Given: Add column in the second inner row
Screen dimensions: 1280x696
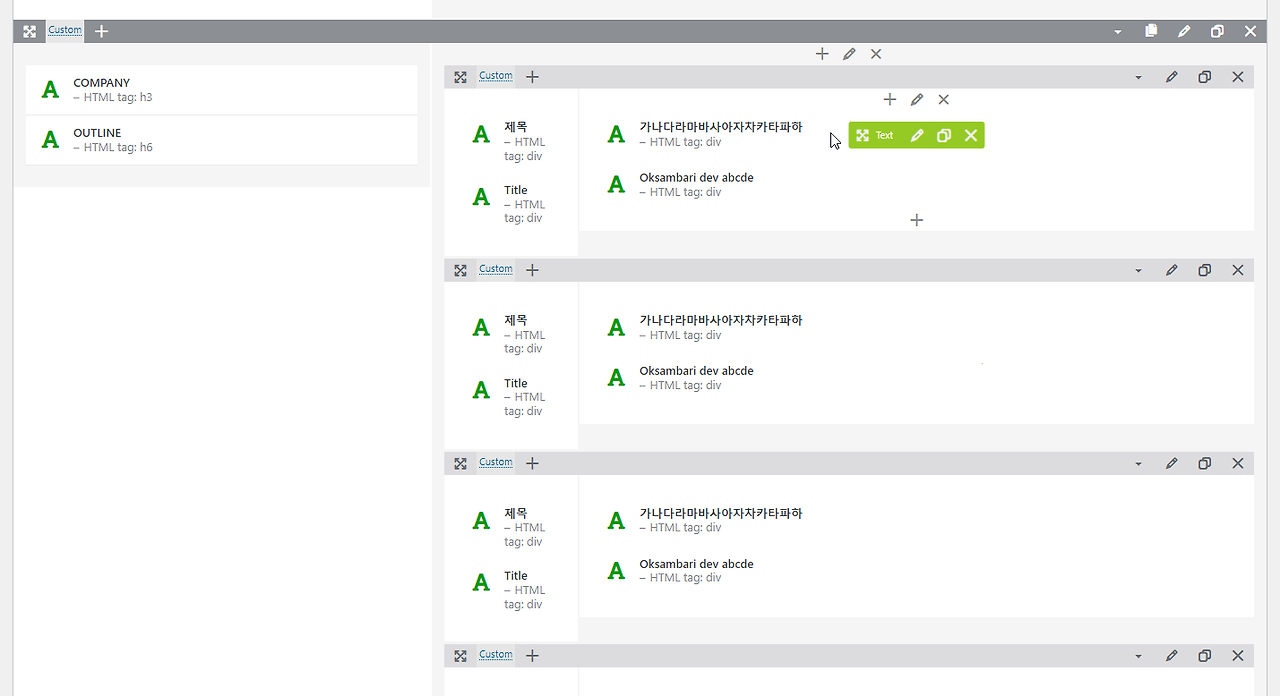Looking at the screenshot, I should pos(532,269).
